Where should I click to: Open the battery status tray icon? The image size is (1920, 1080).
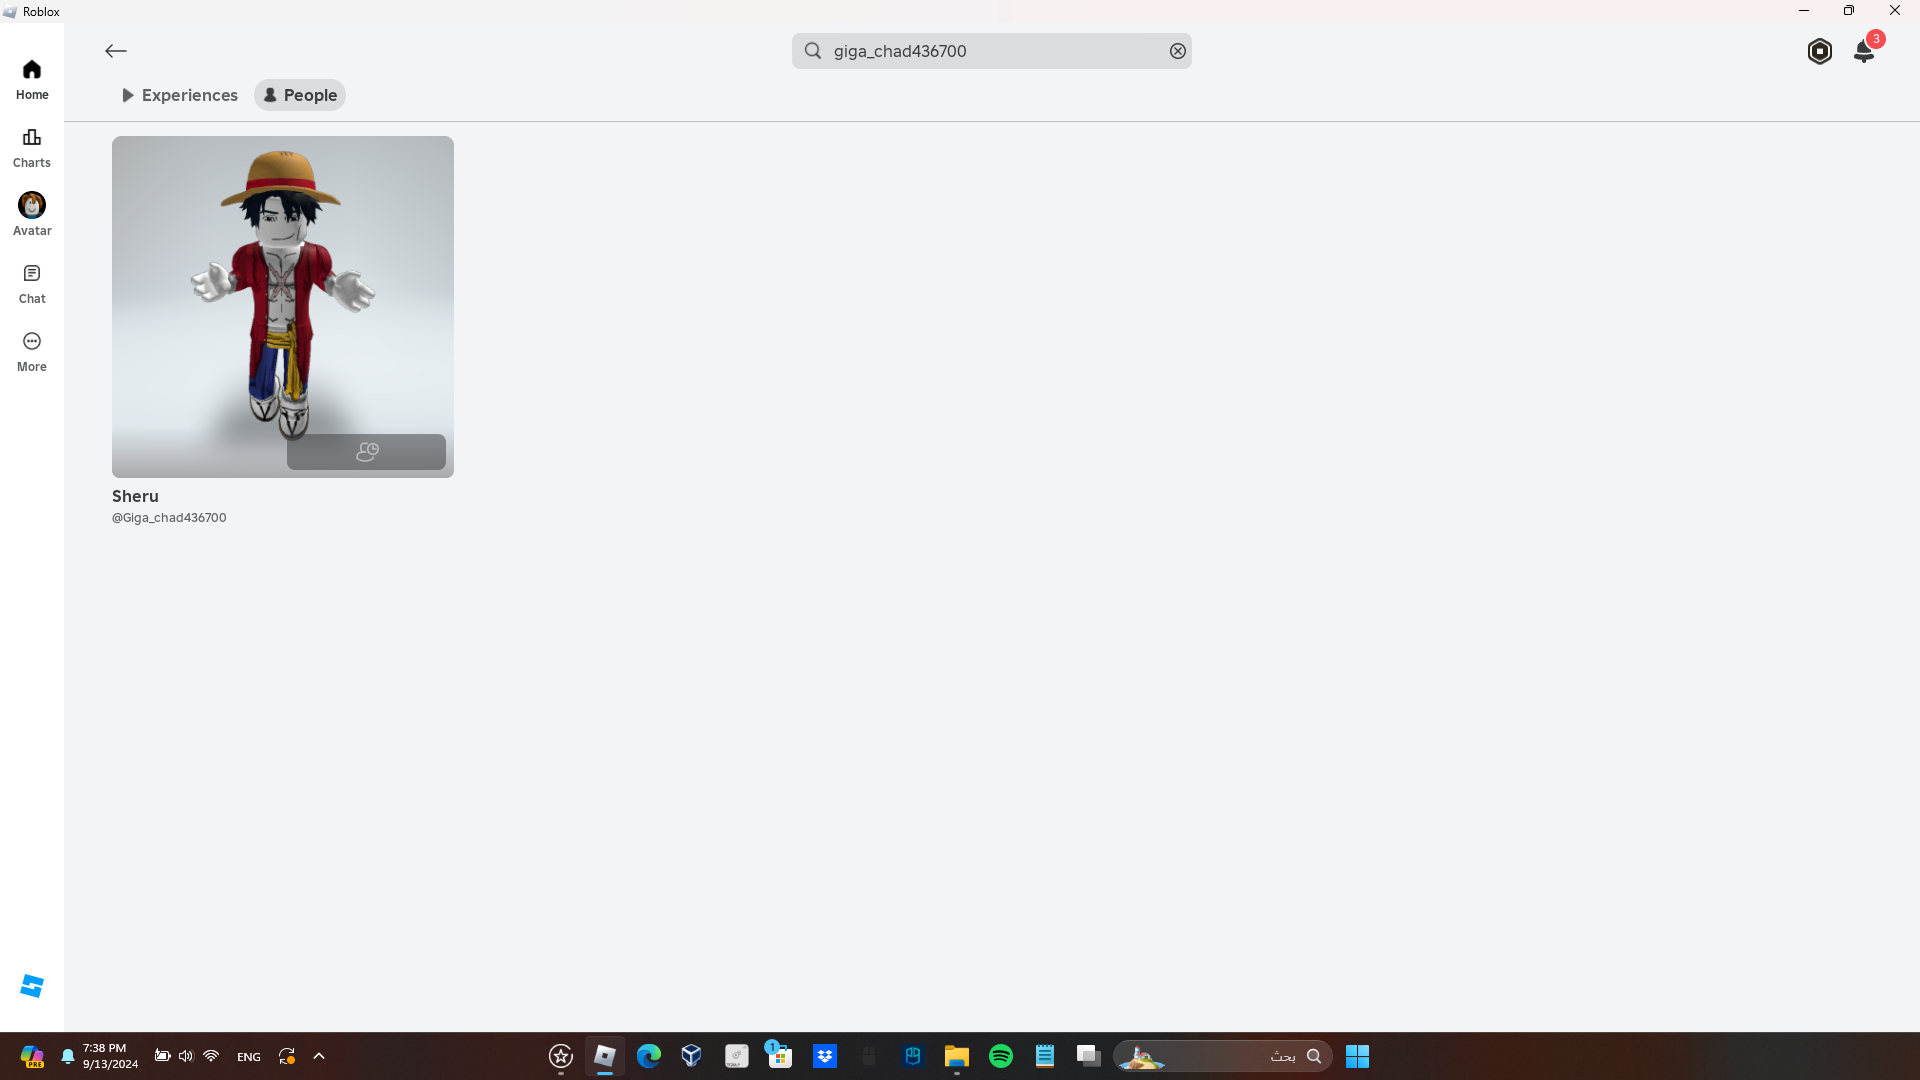162,1056
